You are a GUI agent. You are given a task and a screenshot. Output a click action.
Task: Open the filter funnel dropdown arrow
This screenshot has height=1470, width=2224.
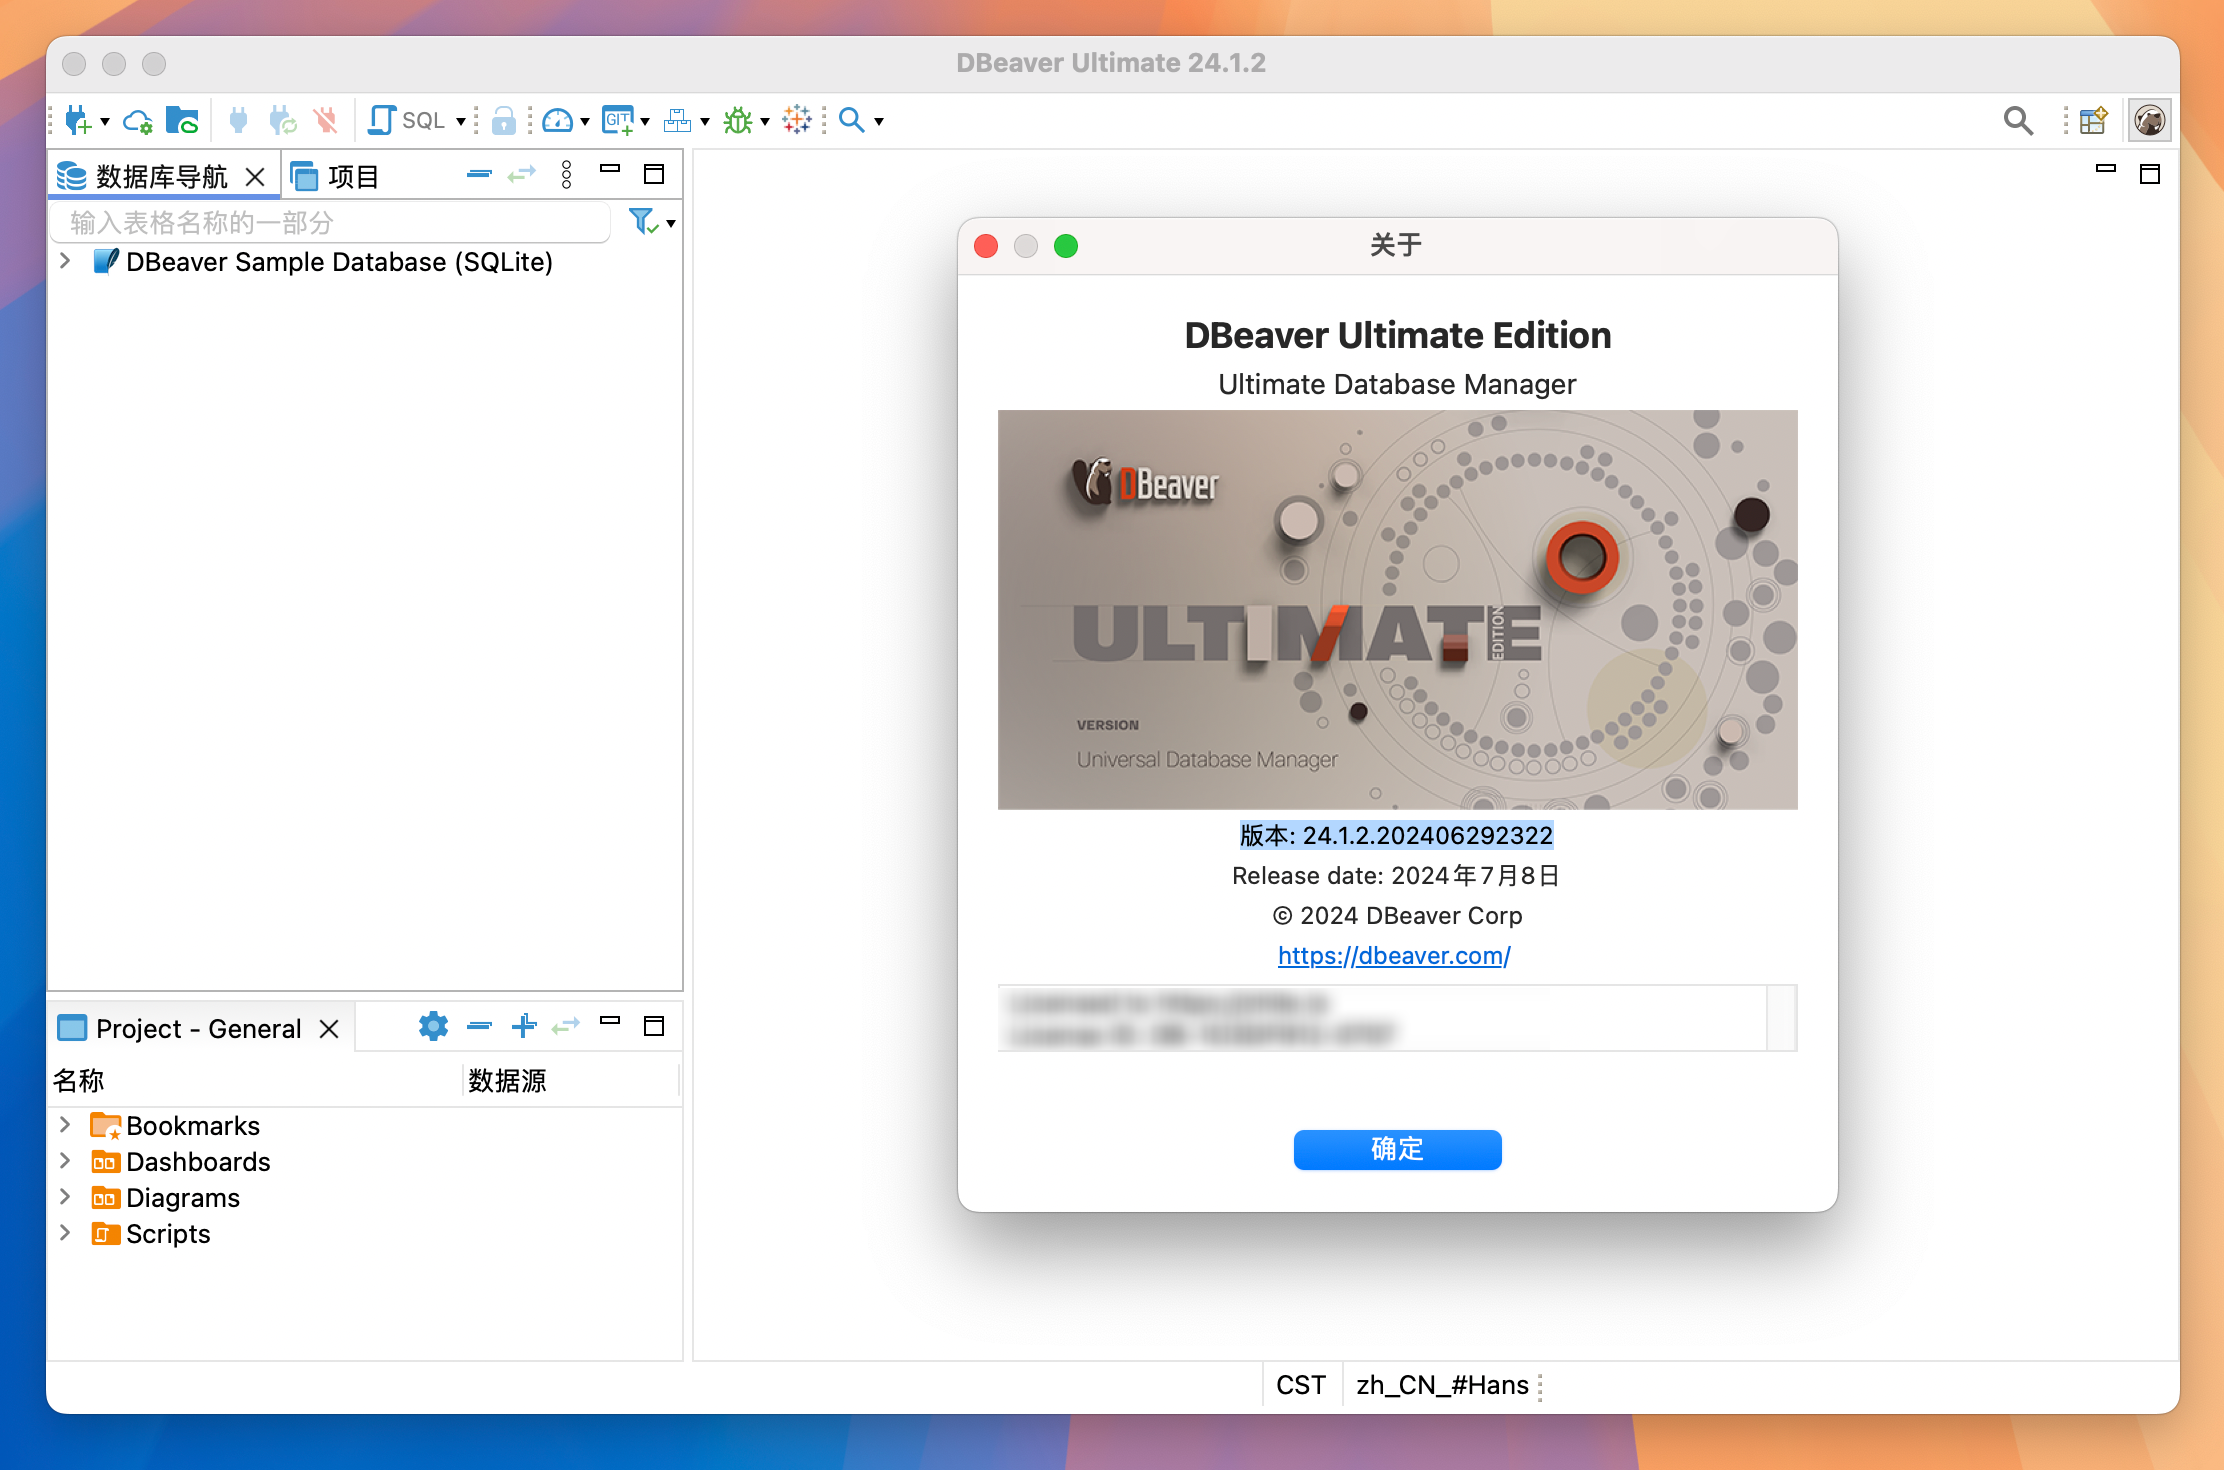tap(671, 224)
